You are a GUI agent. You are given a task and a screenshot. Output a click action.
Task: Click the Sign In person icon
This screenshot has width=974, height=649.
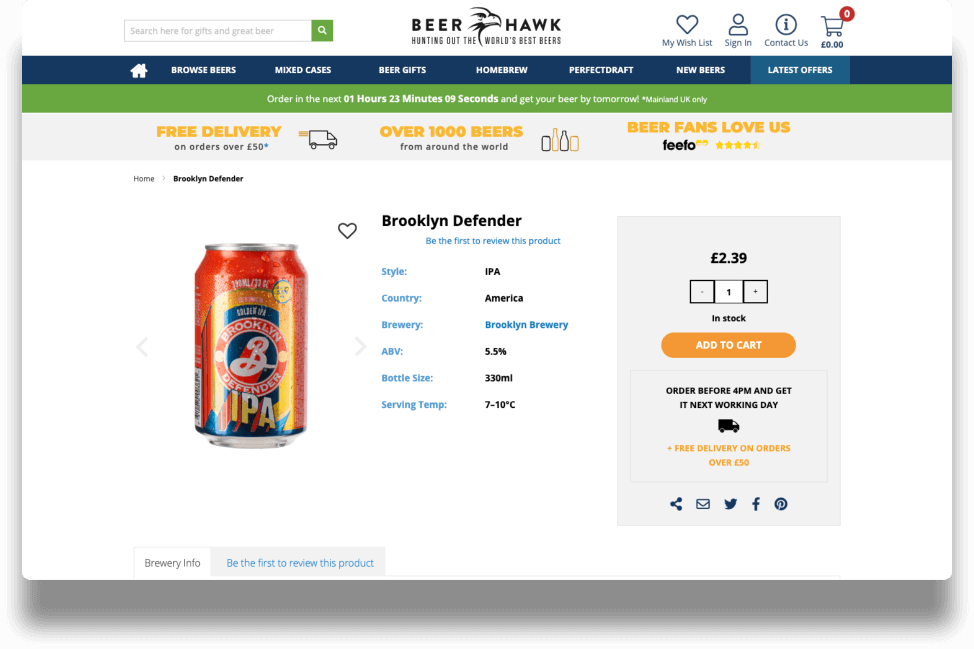coord(738,25)
